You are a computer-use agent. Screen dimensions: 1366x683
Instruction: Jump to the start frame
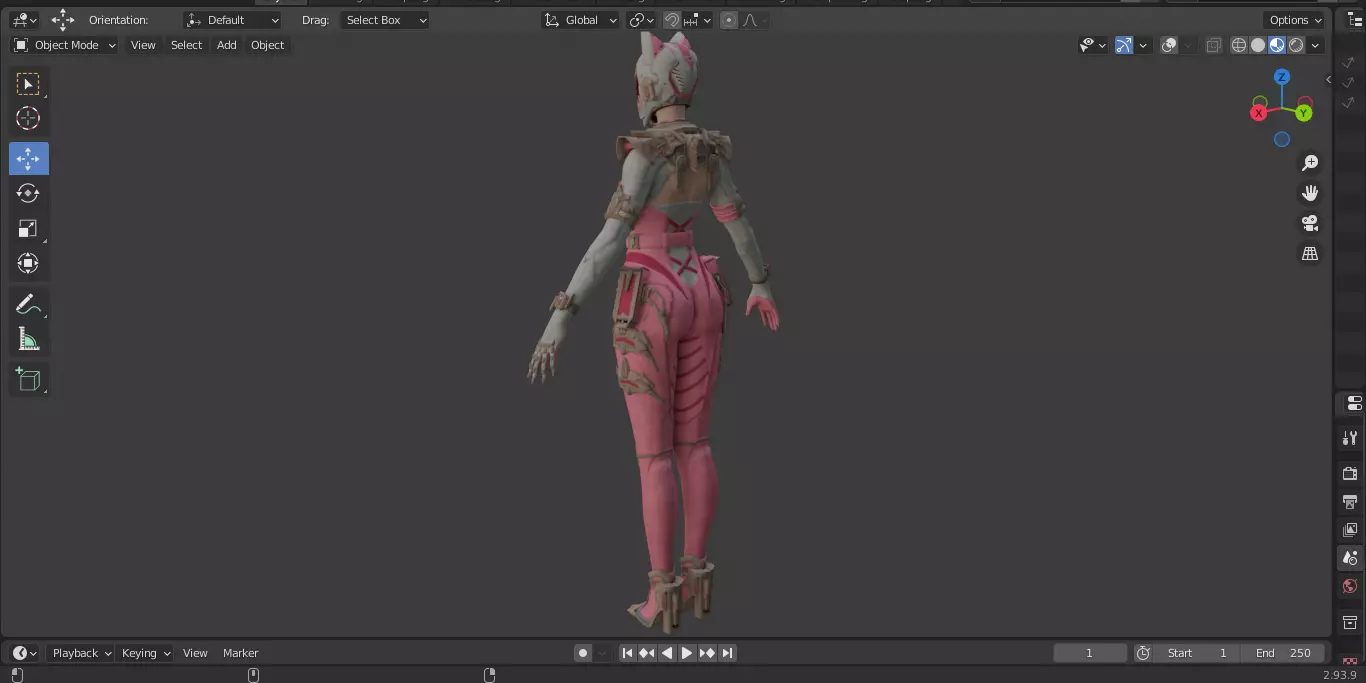pos(627,653)
